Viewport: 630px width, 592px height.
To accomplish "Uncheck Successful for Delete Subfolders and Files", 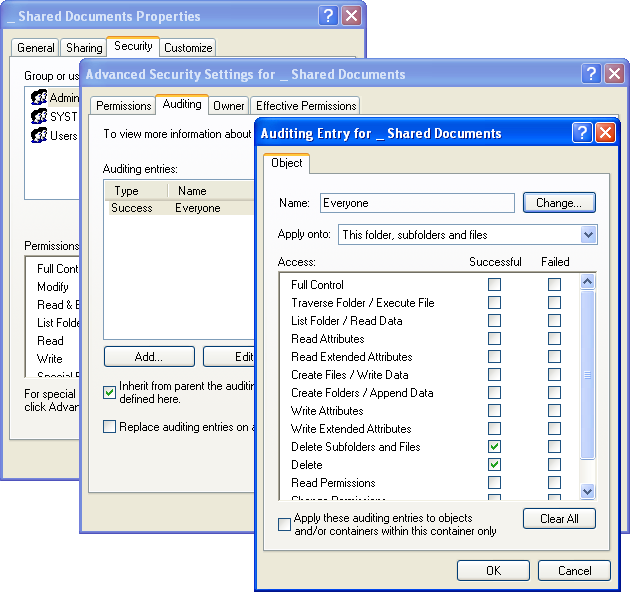I will tap(494, 447).
